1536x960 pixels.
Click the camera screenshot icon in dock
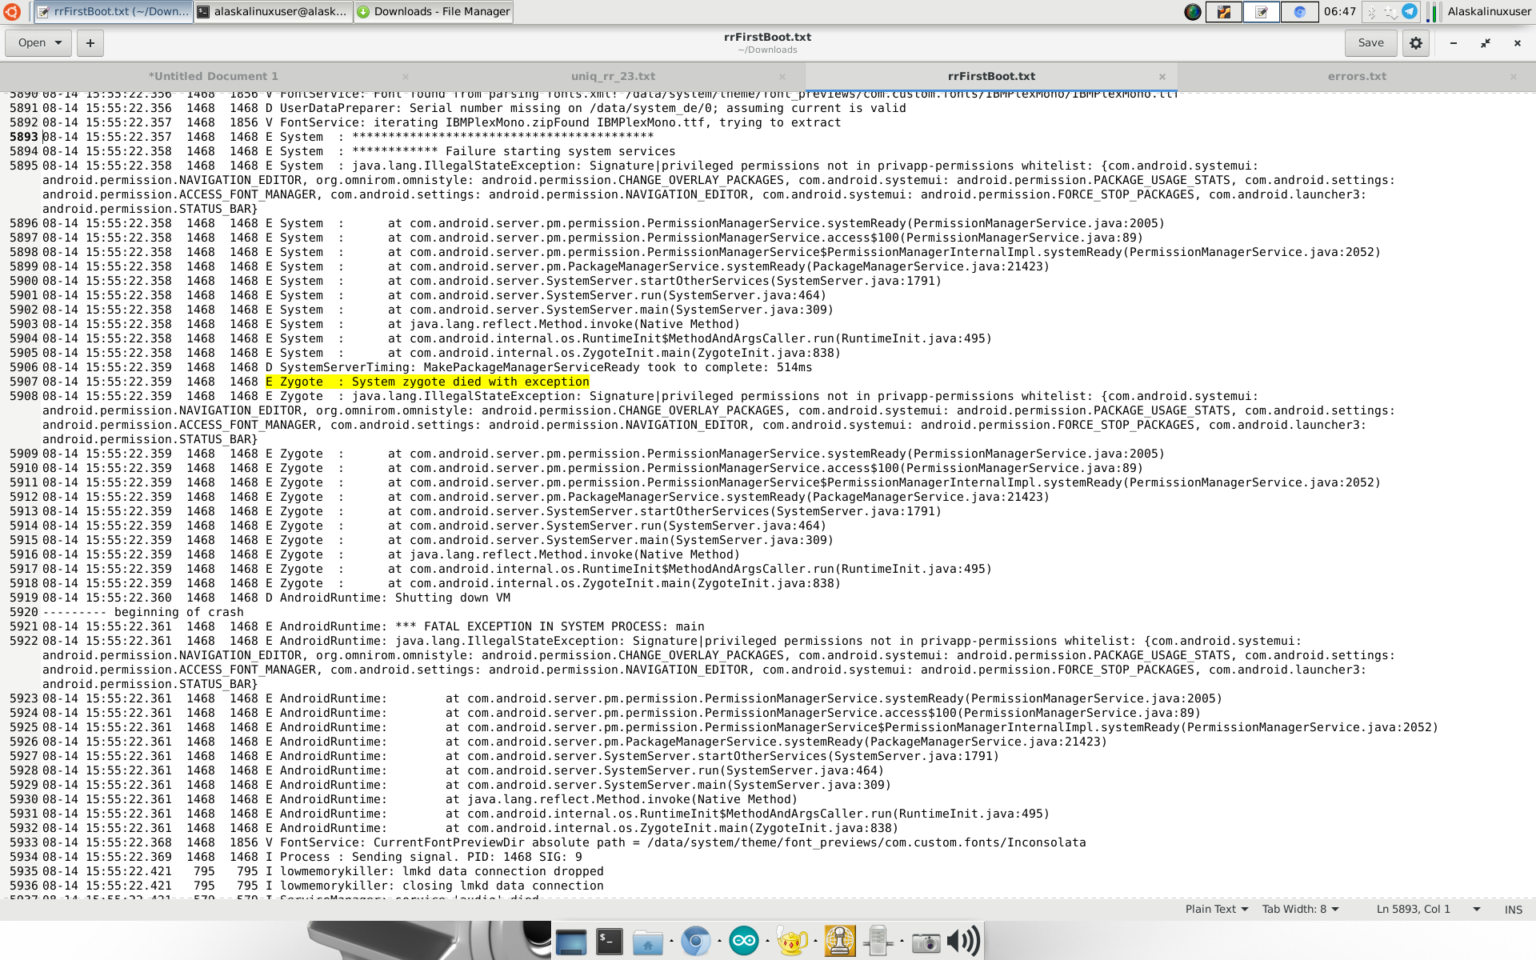(926, 941)
